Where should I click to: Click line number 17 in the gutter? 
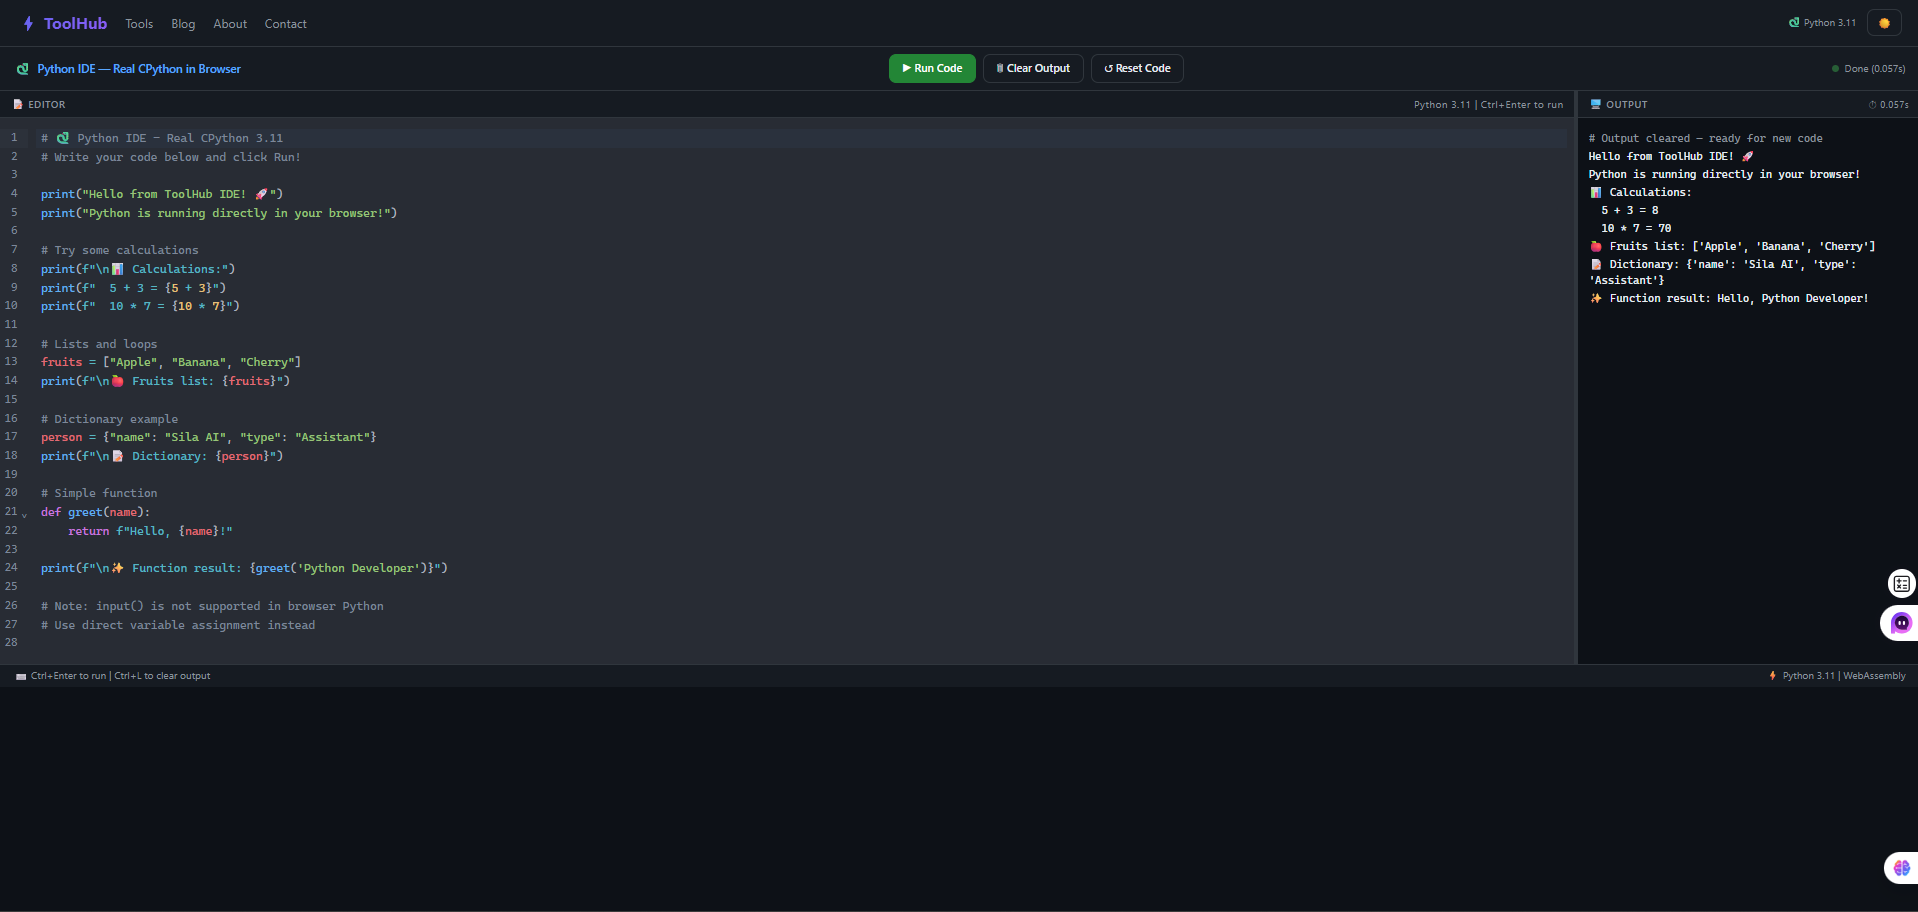coord(11,436)
